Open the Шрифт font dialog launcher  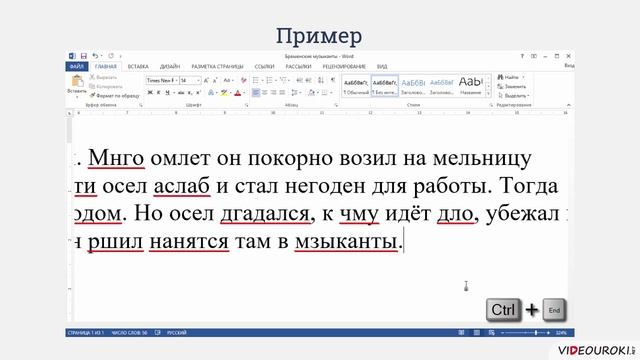tap(247, 105)
